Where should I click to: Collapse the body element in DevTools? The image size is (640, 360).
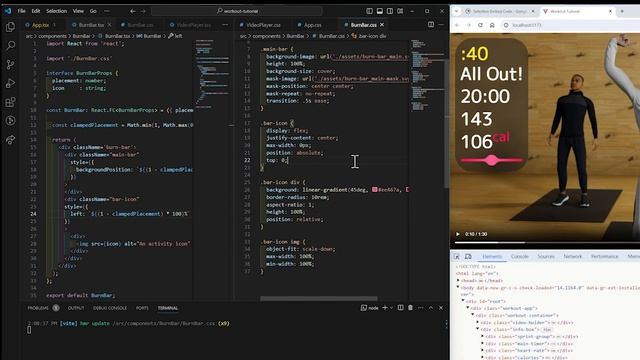[x=458, y=287]
